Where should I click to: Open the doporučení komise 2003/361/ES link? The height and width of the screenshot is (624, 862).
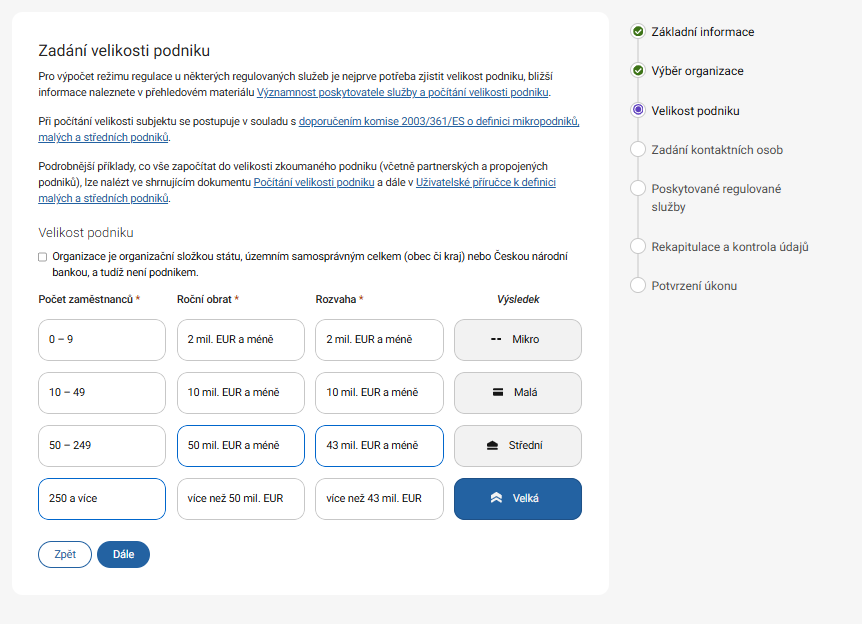click(x=439, y=121)
